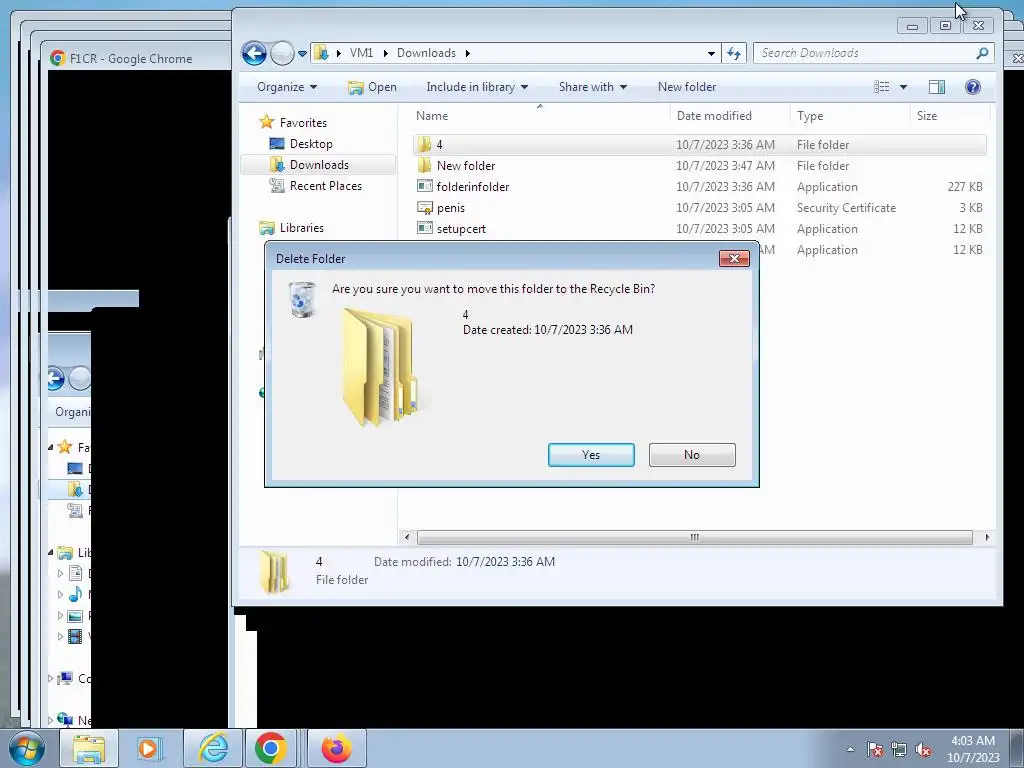Click the scrollbar right arrow
The height and width of the screenshot is (768, 1024).
tap(987, 537)
